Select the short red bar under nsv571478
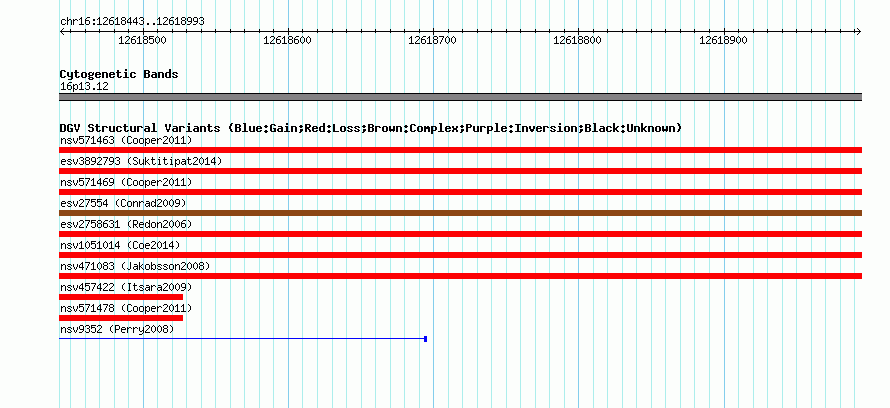The image size is (890, 408). pyautogui.click(x=121, y=318)
